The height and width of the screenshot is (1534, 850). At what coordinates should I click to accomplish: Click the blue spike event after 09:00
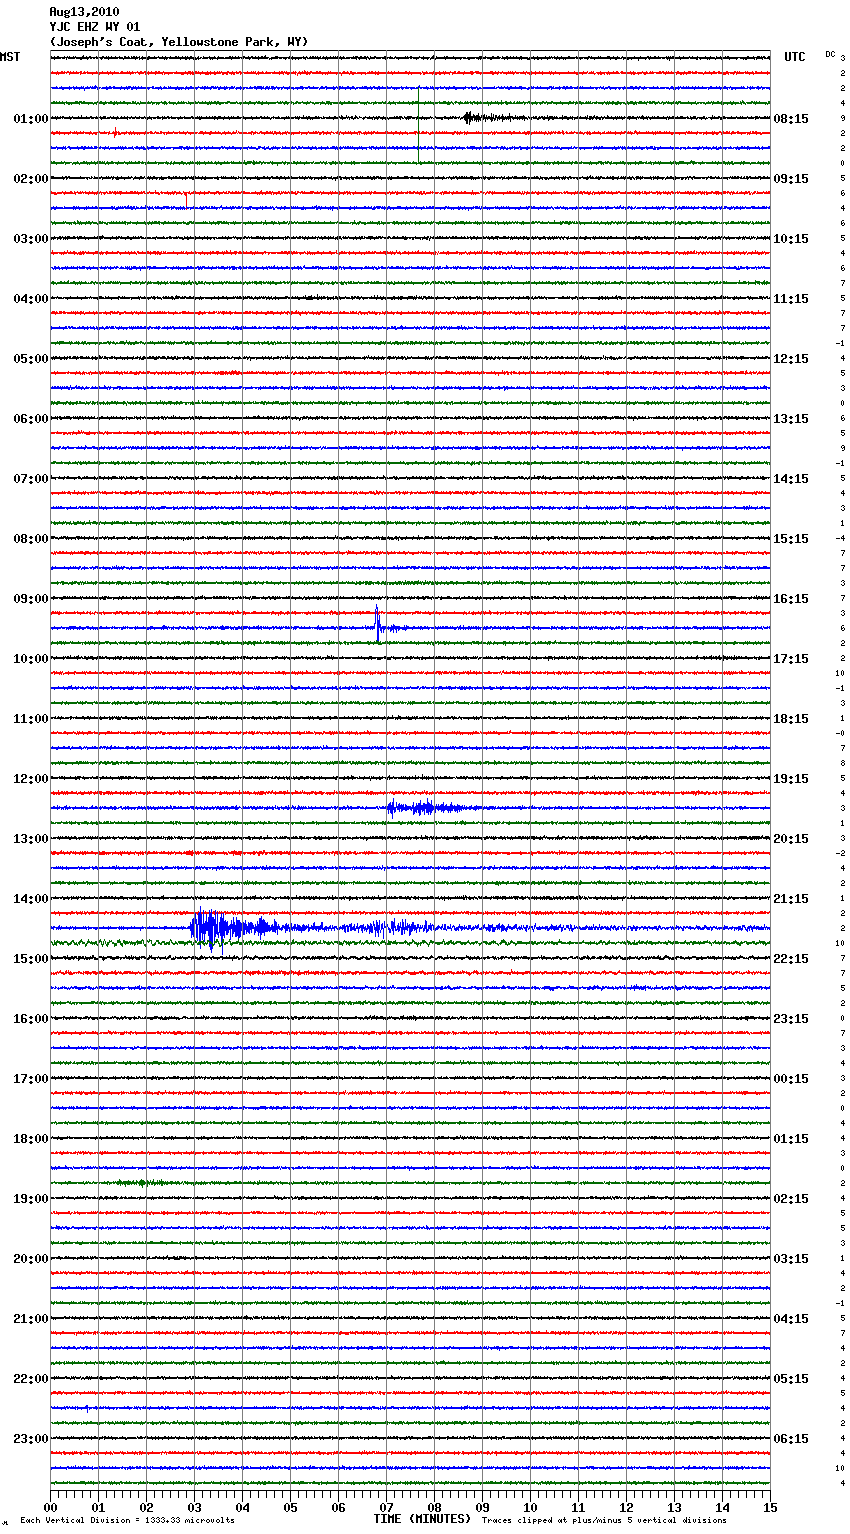(378, 625)
